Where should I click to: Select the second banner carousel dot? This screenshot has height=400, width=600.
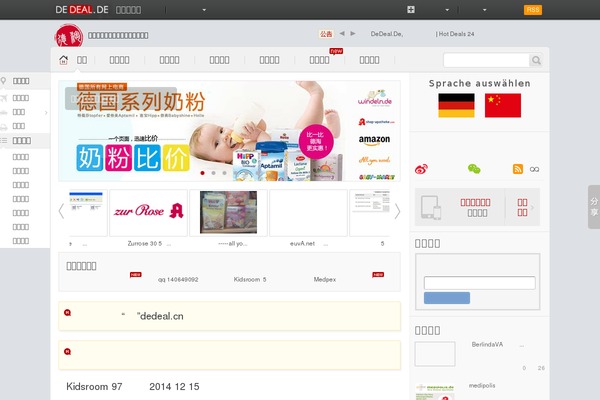point(214,173)
